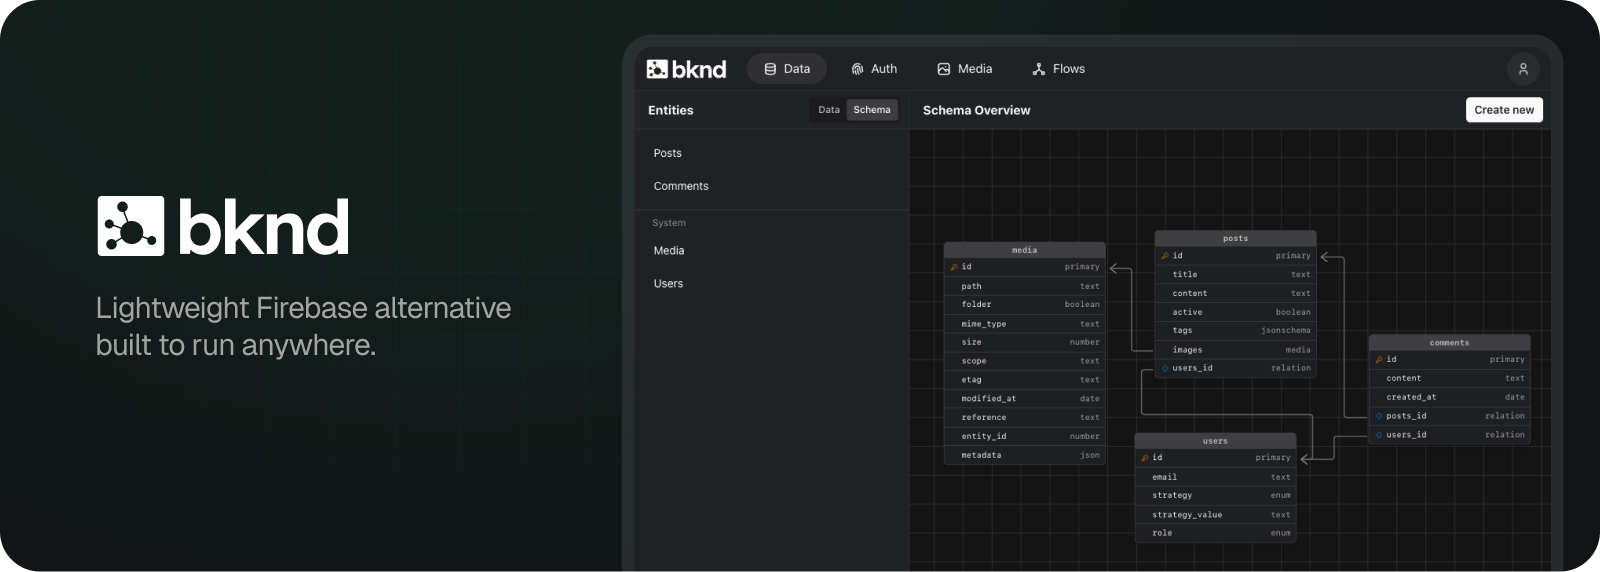This screenshot has height=572, width=1600.
Task: Open the Users system entity
Action: click(668, 284)
